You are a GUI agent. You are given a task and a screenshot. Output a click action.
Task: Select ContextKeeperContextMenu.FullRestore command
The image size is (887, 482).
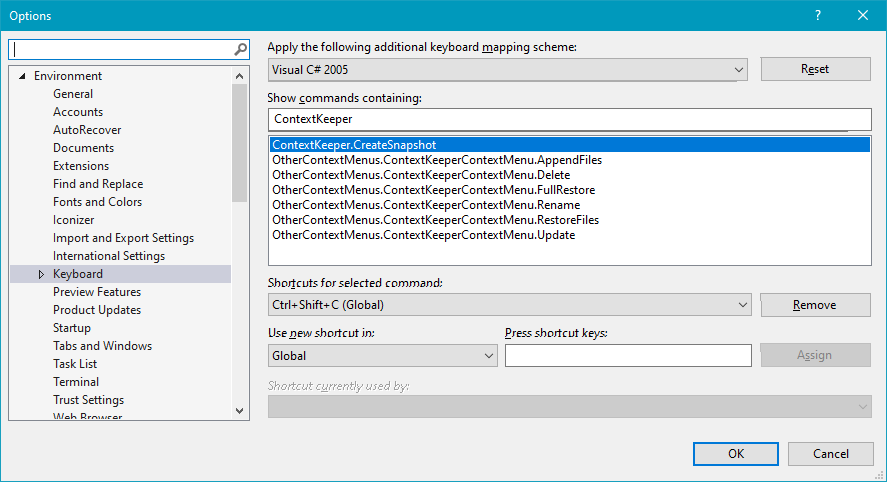[433, 190]
